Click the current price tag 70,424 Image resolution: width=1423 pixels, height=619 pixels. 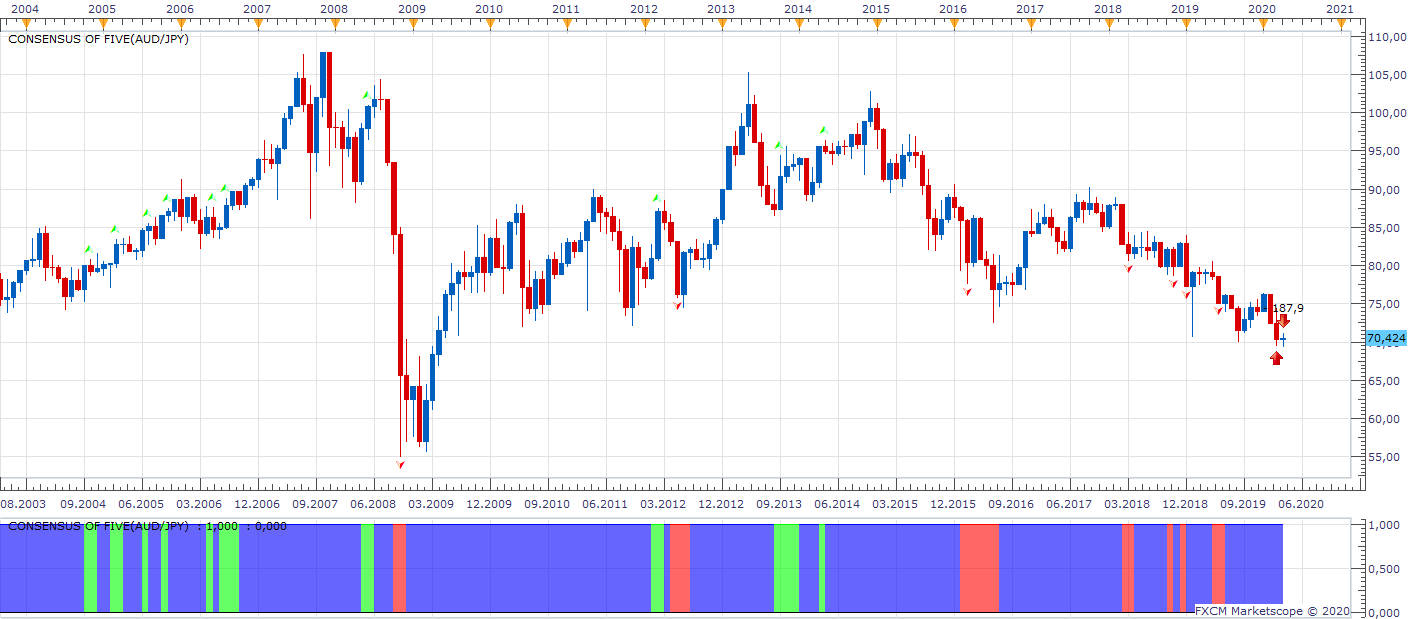tap(1386, 339)
